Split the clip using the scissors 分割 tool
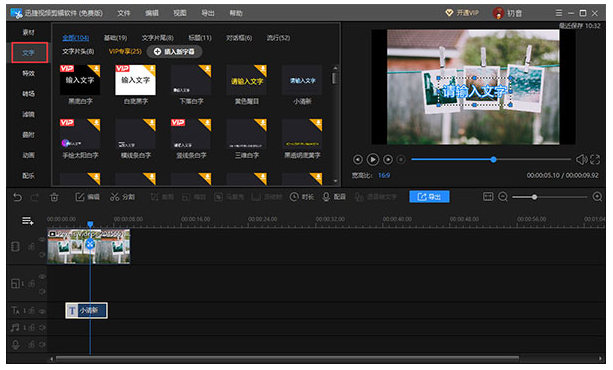Viewport: 613px width, 370px height. (x=122, y=197)
